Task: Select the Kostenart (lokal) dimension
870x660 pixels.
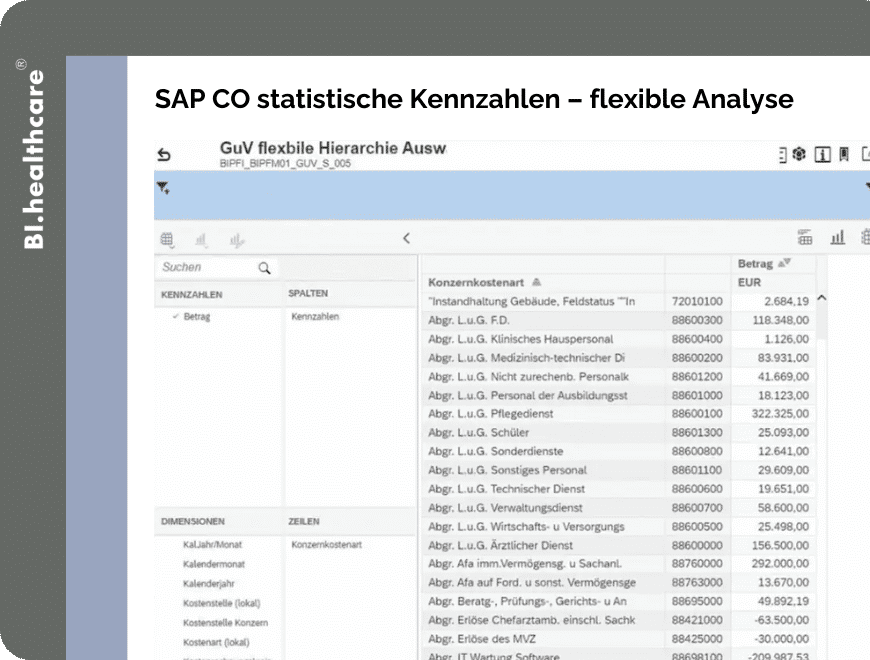Action: pos(216,642)
